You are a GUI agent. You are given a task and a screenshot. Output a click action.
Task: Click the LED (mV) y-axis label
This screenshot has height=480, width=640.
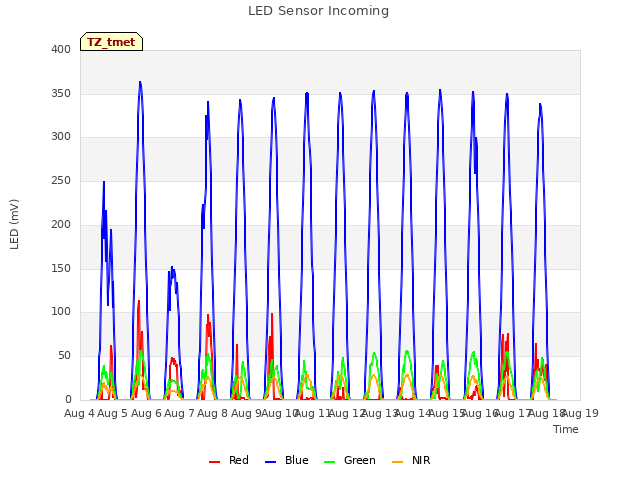point(14,224)
